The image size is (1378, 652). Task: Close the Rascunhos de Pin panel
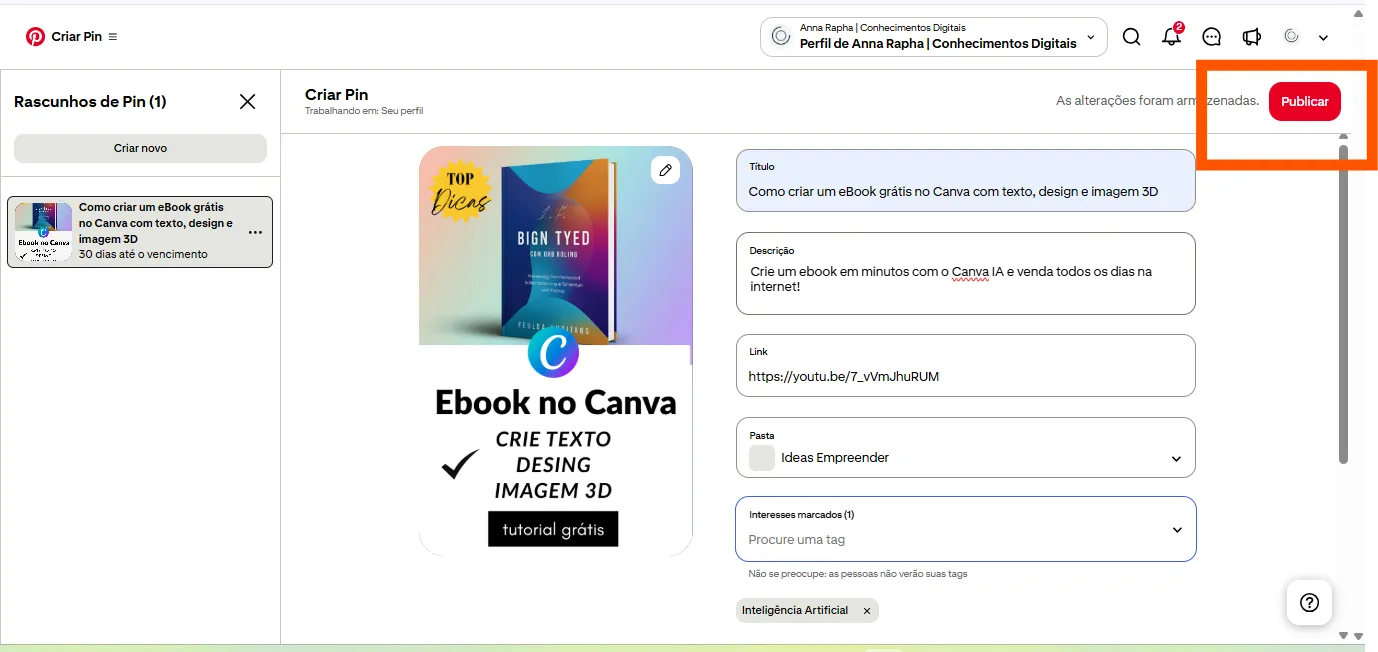(247, 101)
